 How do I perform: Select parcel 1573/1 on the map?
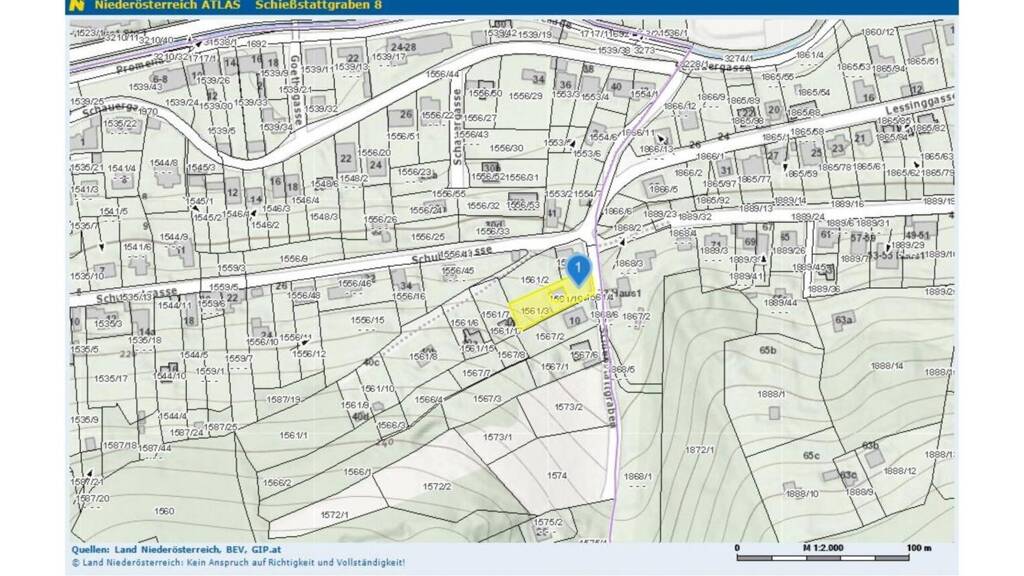click(x=497, y=437)
